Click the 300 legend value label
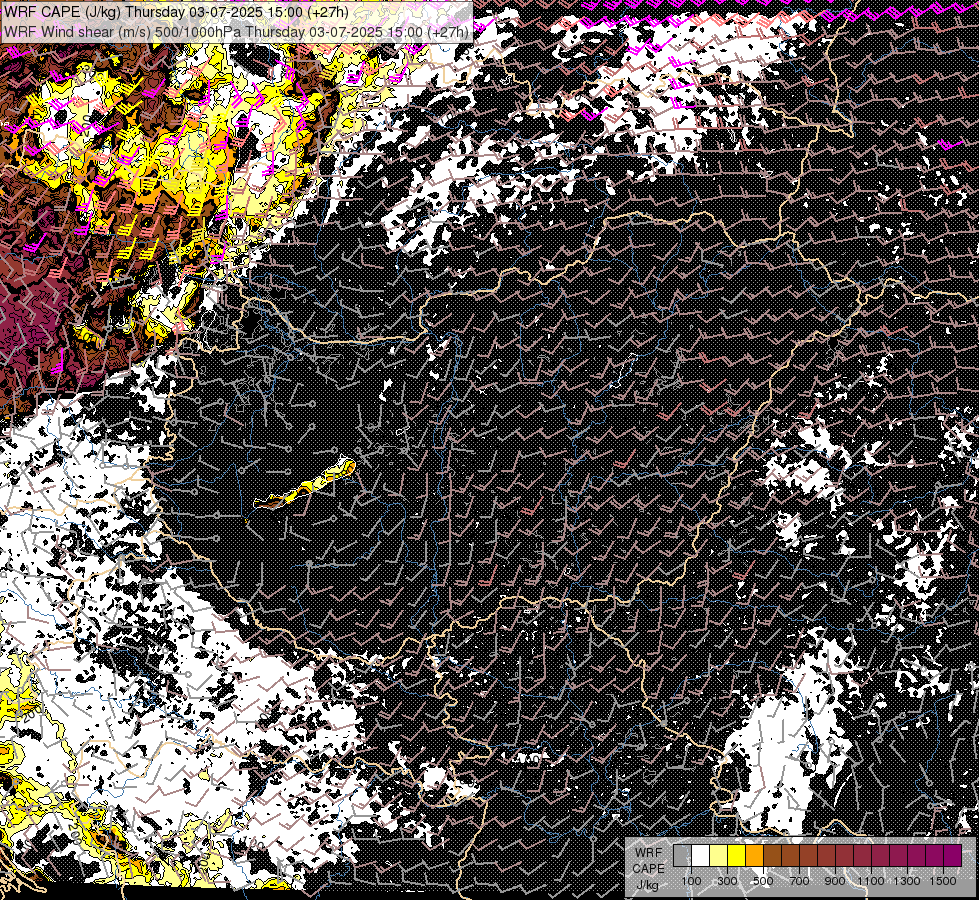This screenshot has height=900, width=979. point(727,881)
